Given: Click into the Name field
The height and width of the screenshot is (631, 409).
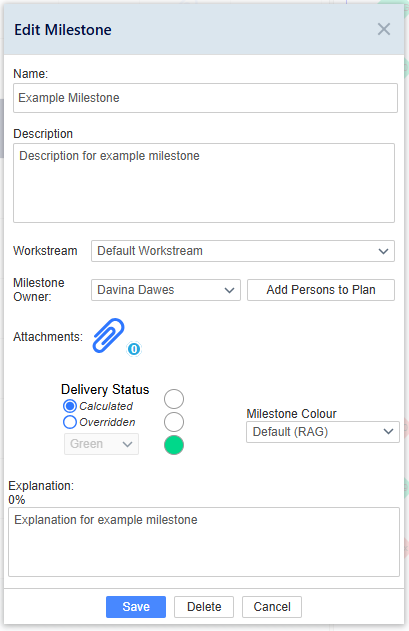Looking at the screenshot, I should (205, 98).
